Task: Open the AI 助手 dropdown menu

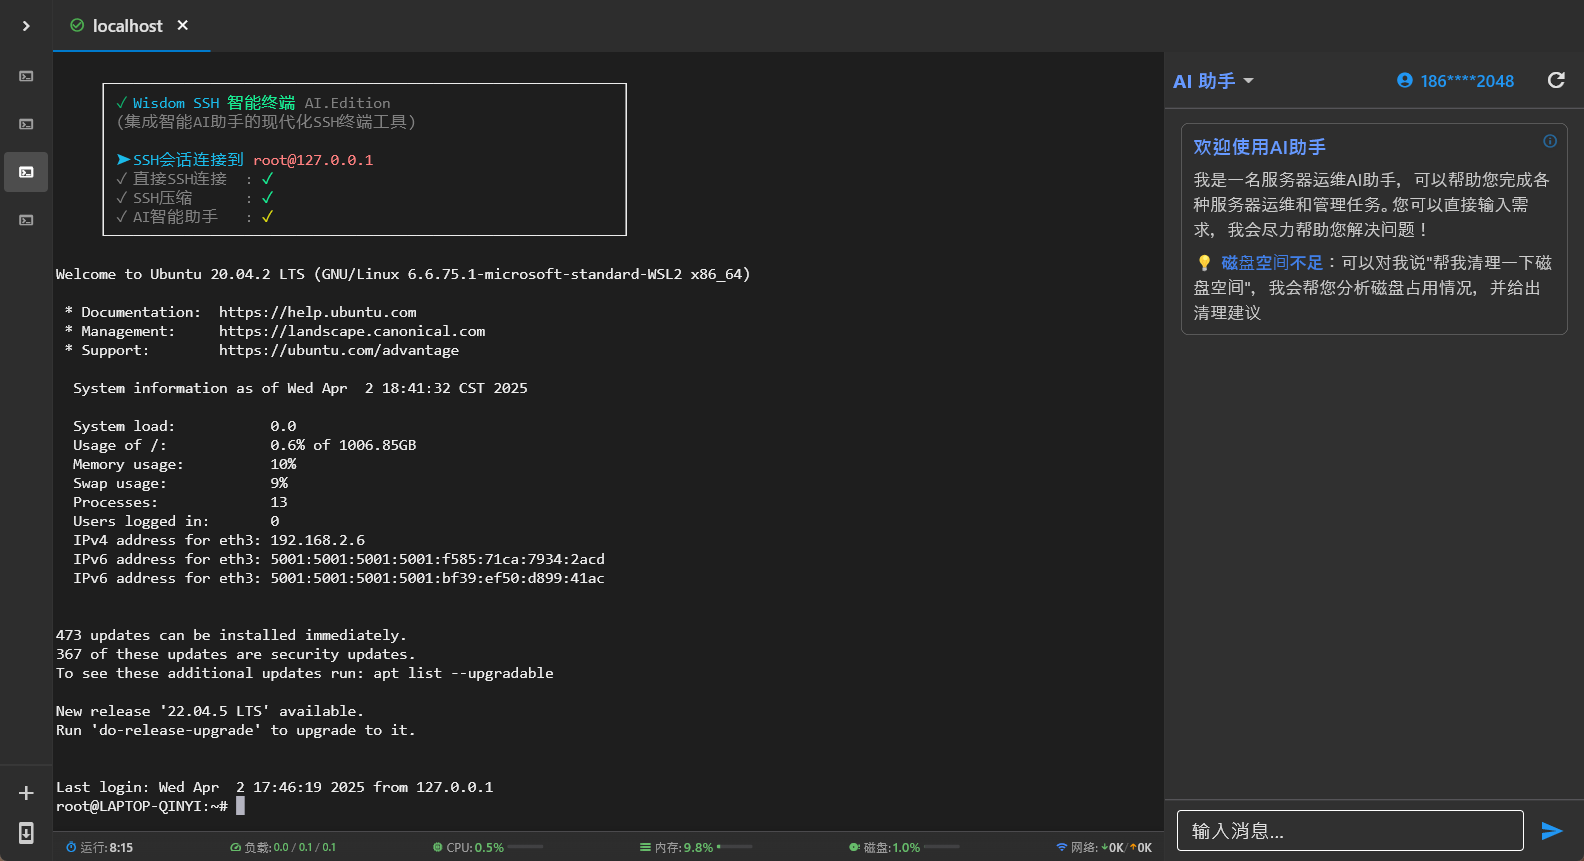Action: click(x=1213, y=81)
